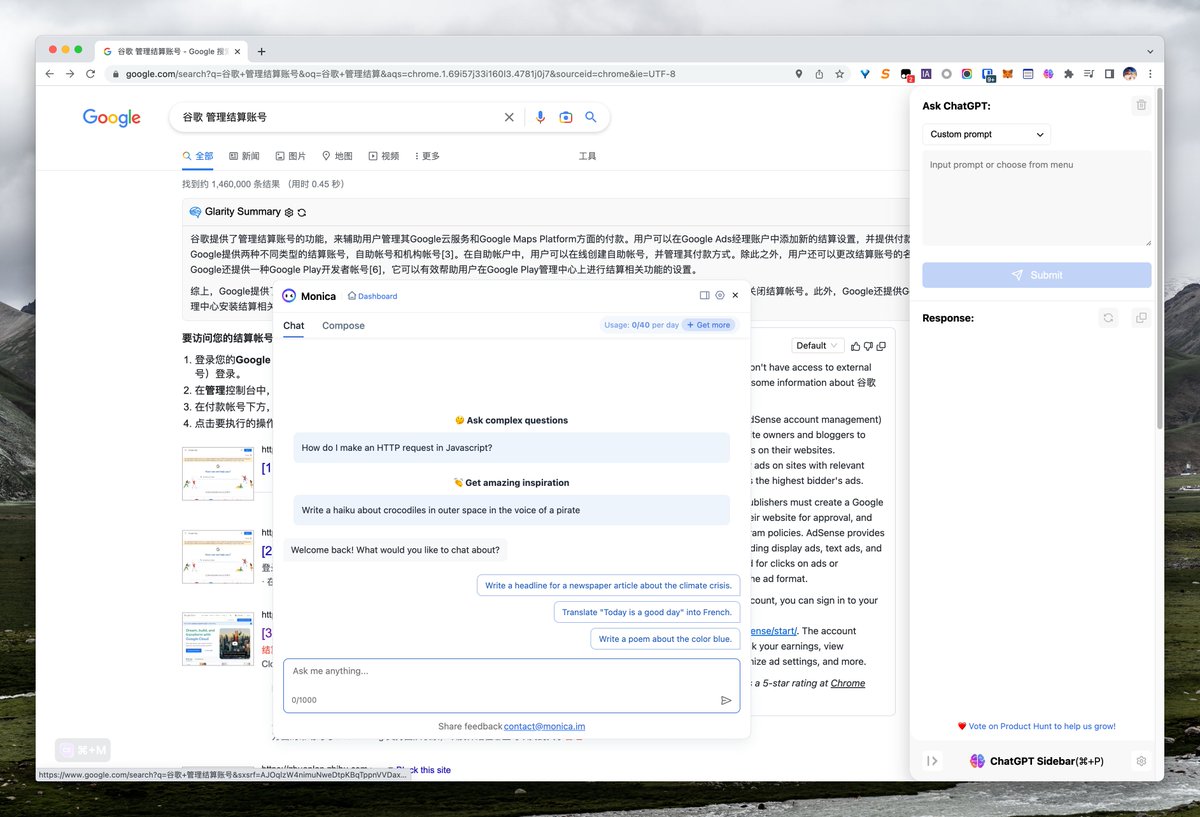Open the Default style dropdown
This screenshot has width=1200, height=817.
coord(817,346)
